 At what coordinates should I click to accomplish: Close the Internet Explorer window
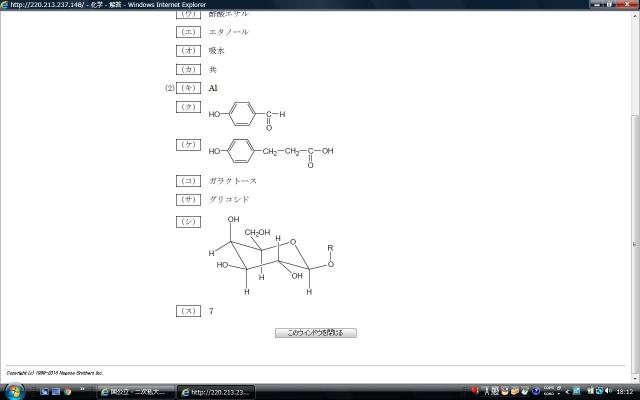[628, 4]
